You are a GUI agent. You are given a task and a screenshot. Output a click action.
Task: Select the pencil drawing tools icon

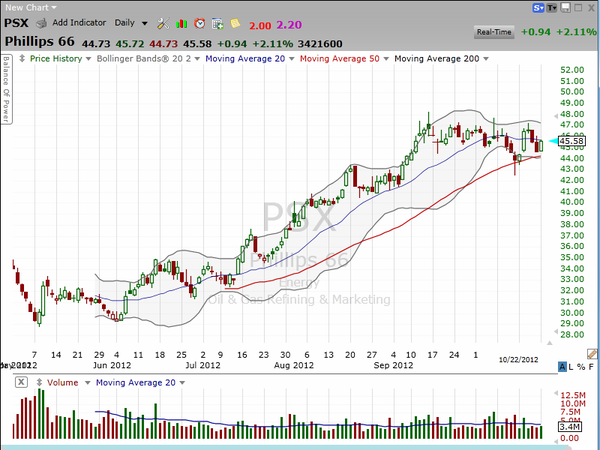pos(592,354)
